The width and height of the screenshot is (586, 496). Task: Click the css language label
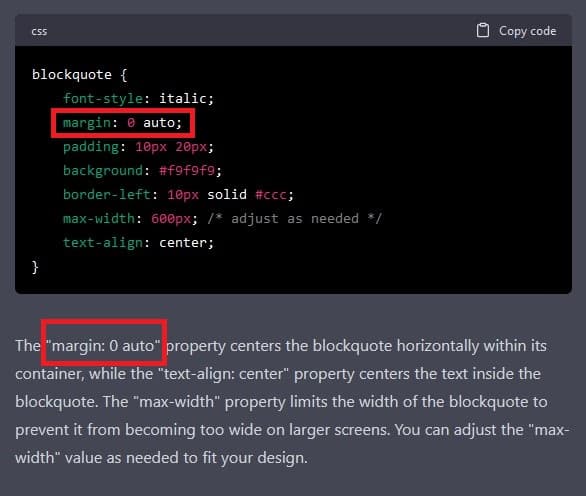point(39,31)
